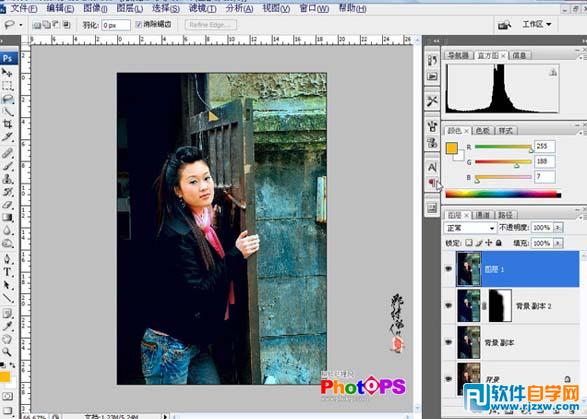
Task: Open the blend mode dropdown showing 正常
Action: pyautogui.click(x=470, y=228)
